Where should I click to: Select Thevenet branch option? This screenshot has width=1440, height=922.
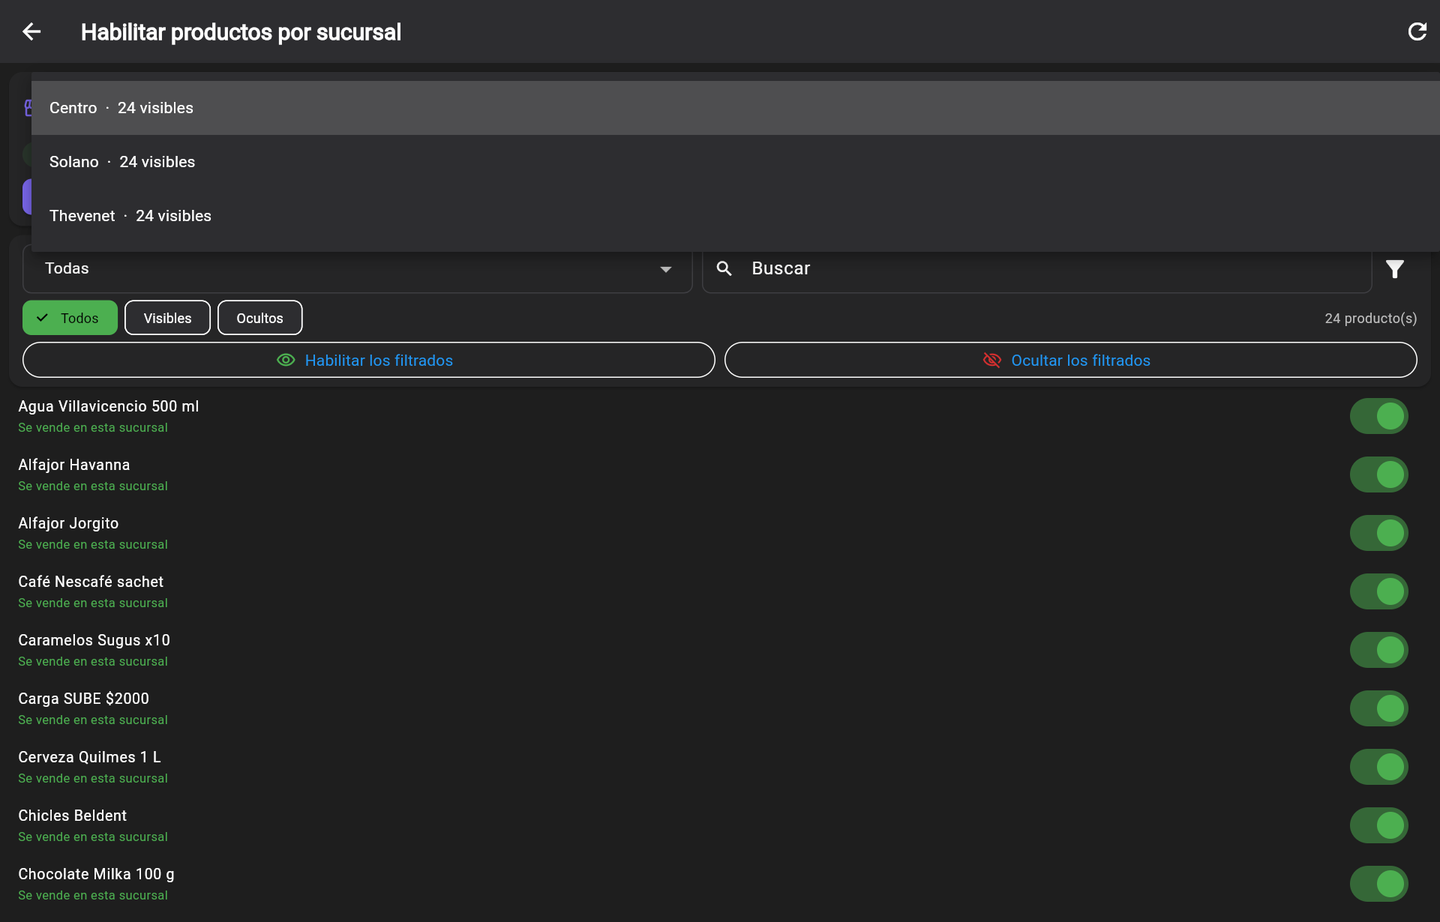coord(736,216)
